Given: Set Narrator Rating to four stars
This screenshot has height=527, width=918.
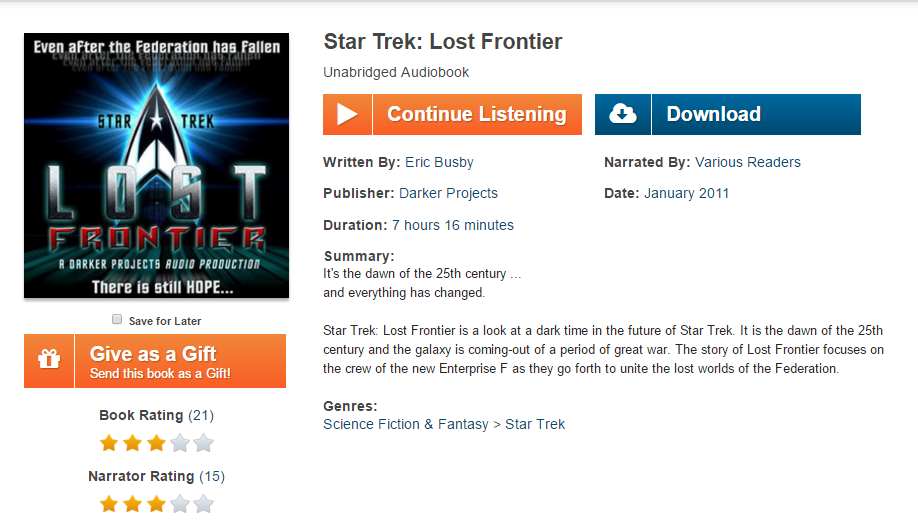Looking at the screenshot, I should pos(180,504).
